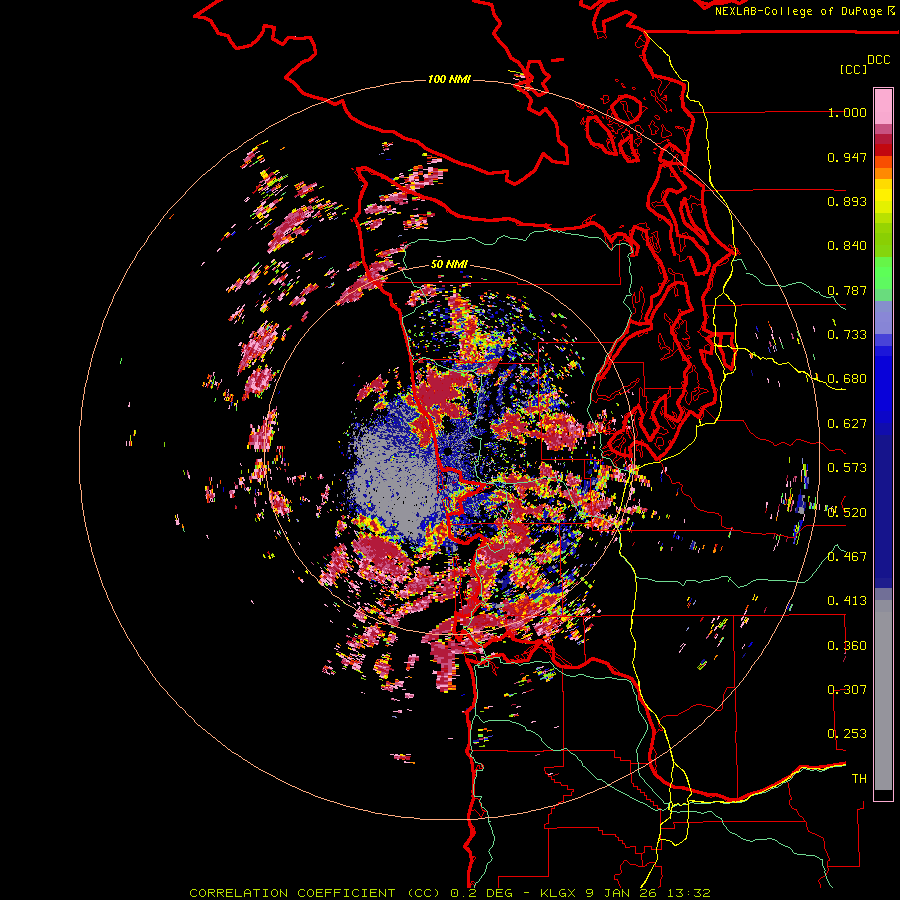Click the TH threshold legend label
The height and width of the screenshot is (900, 900).
(859, 779)
